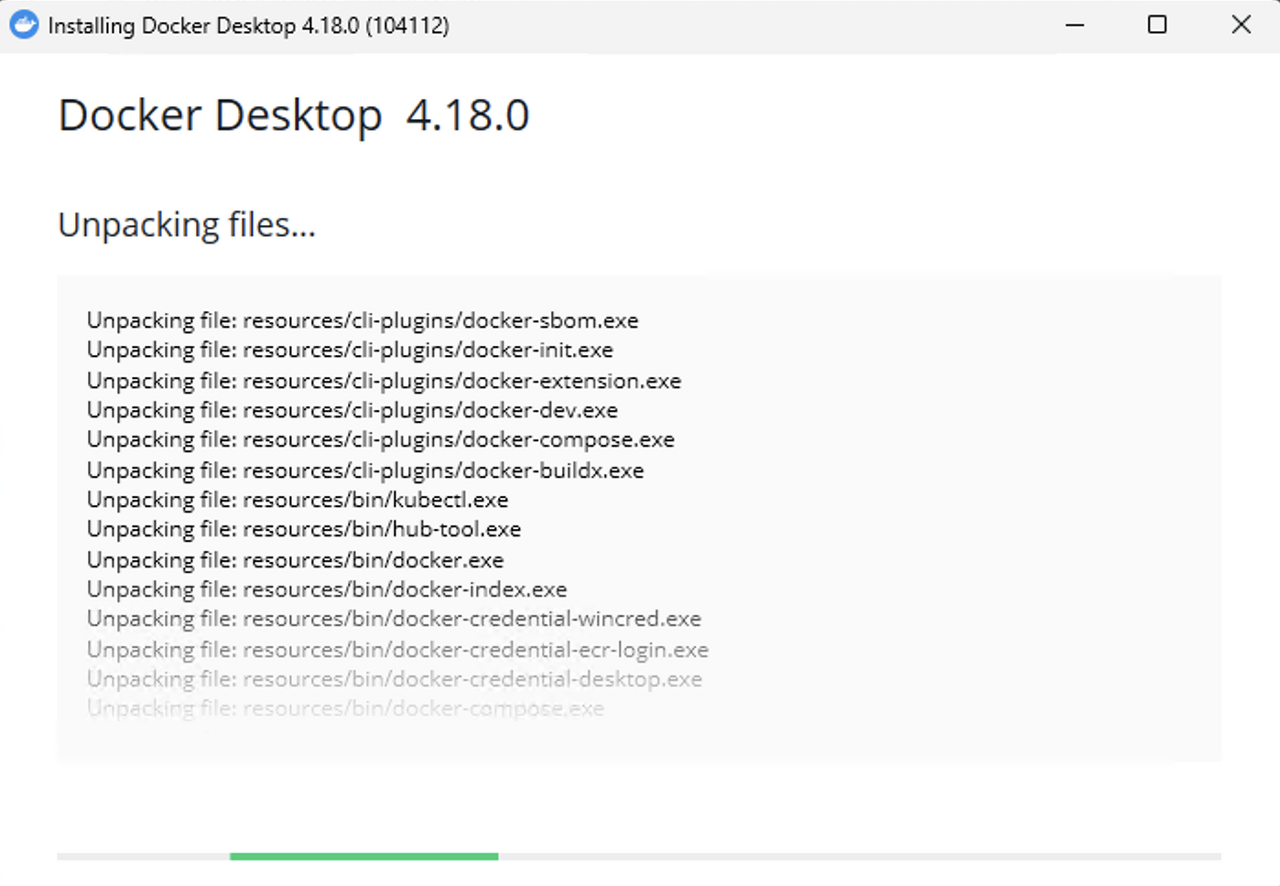The image size is (1280, 886).
Task: Select the faded bin/docker-compose.exe log line
Action: [346, 709]
